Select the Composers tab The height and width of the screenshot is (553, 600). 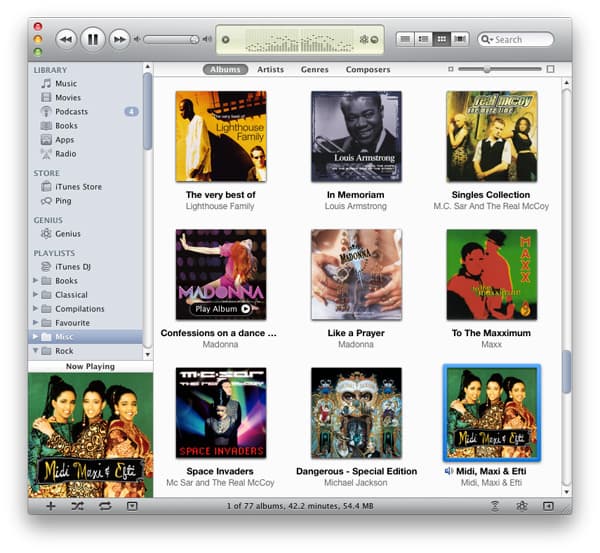(x=368, y=70)
